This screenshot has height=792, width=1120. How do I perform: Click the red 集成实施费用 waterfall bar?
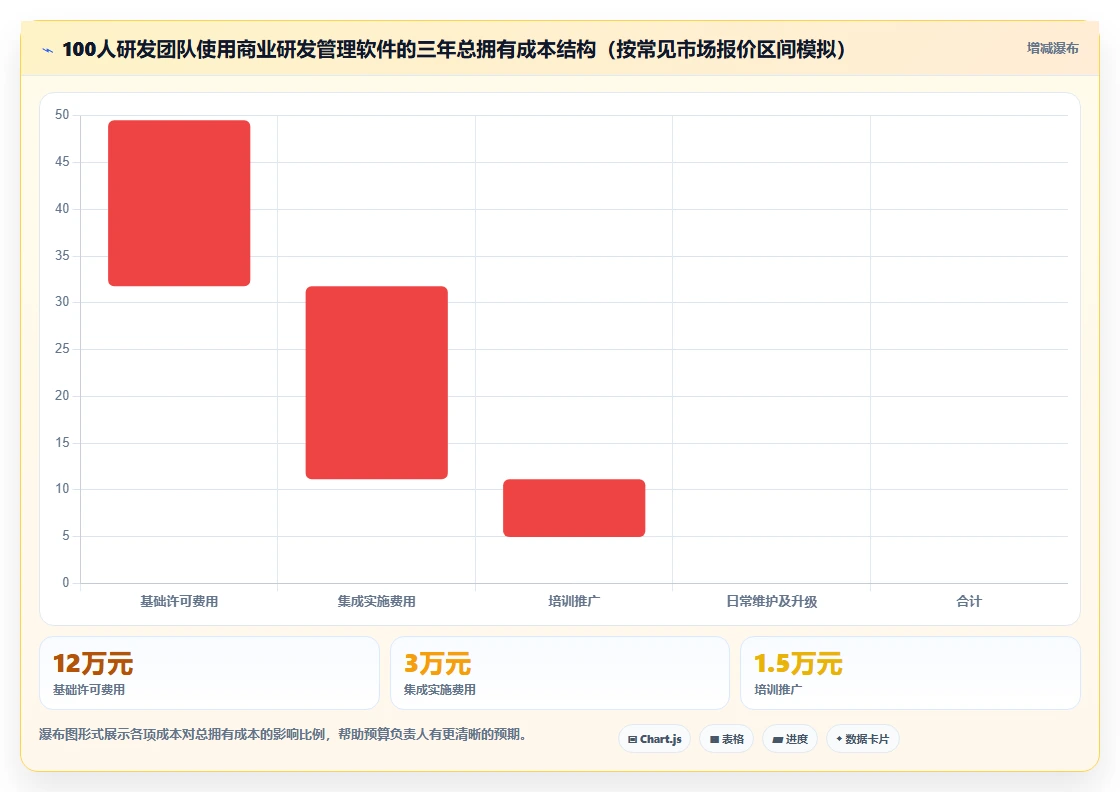(376, 383)
